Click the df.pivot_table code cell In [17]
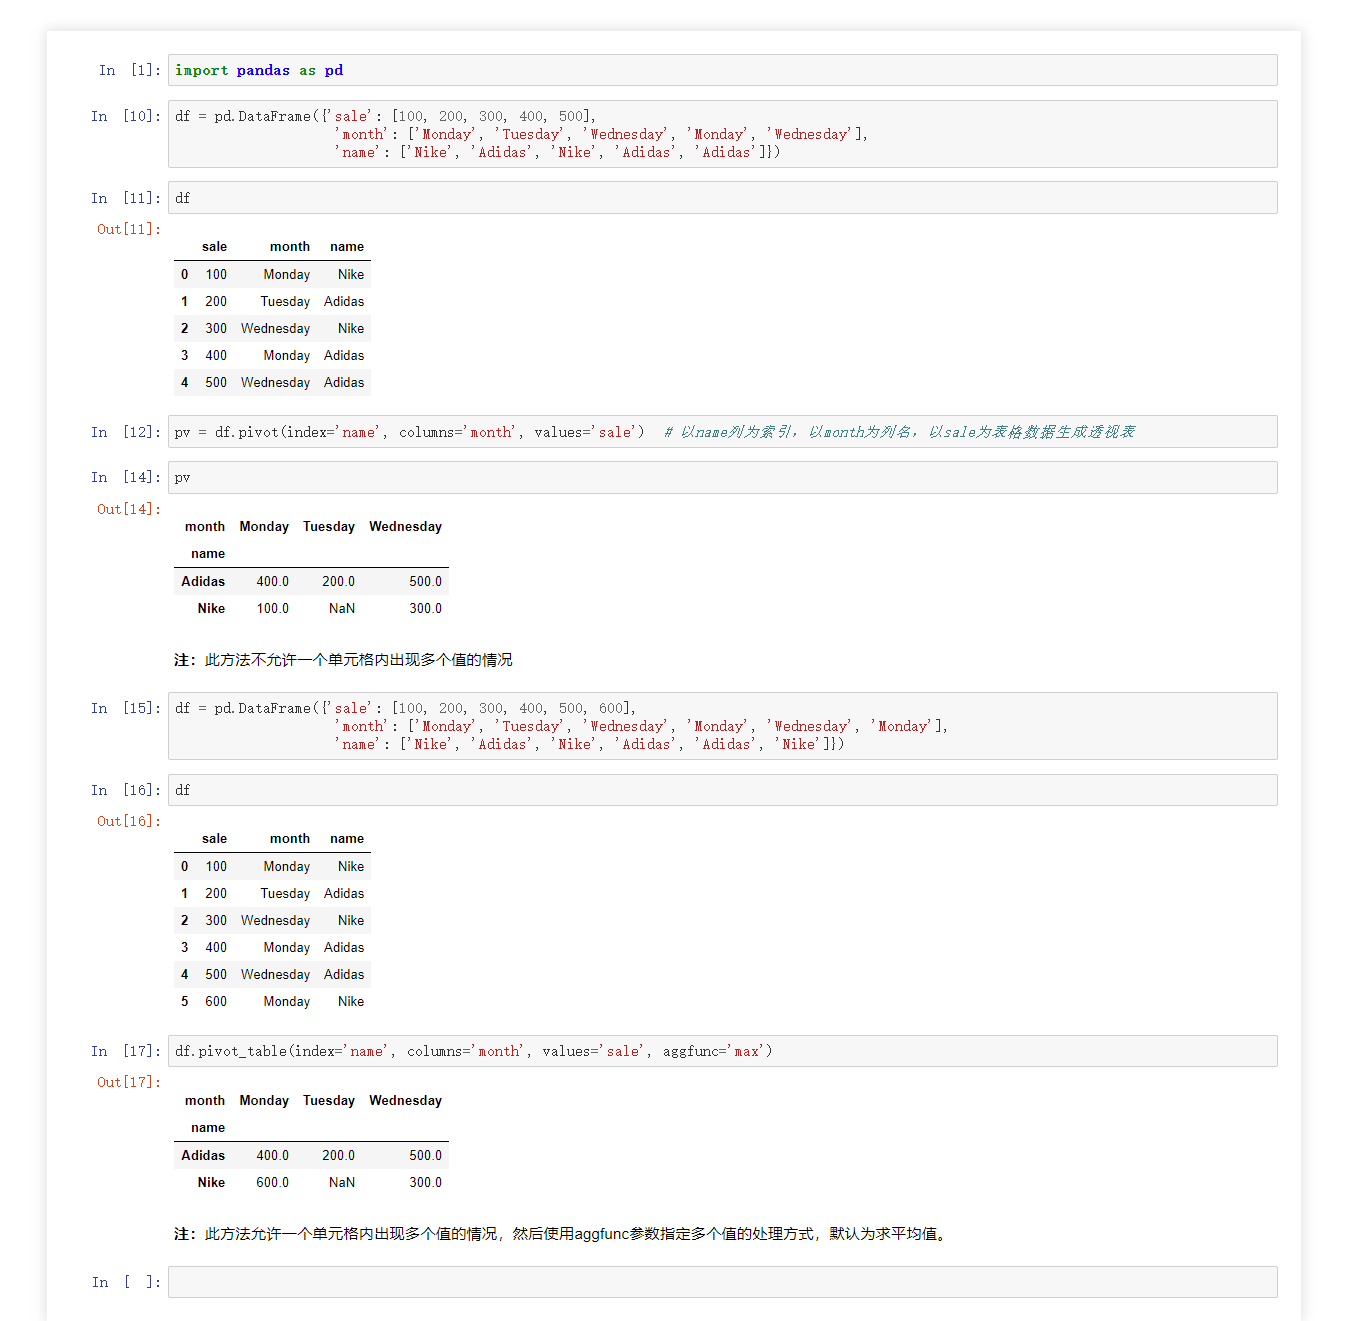Screen dimensions: 1348x1321 pyautogui.click(x=722, y=1051)
